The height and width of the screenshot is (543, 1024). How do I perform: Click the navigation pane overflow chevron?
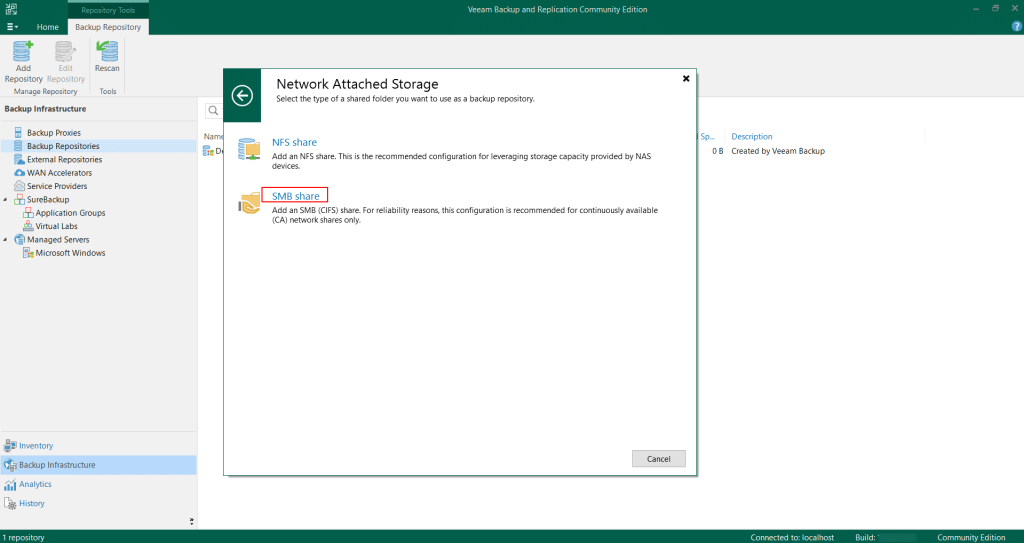click(x=191, y=521)
